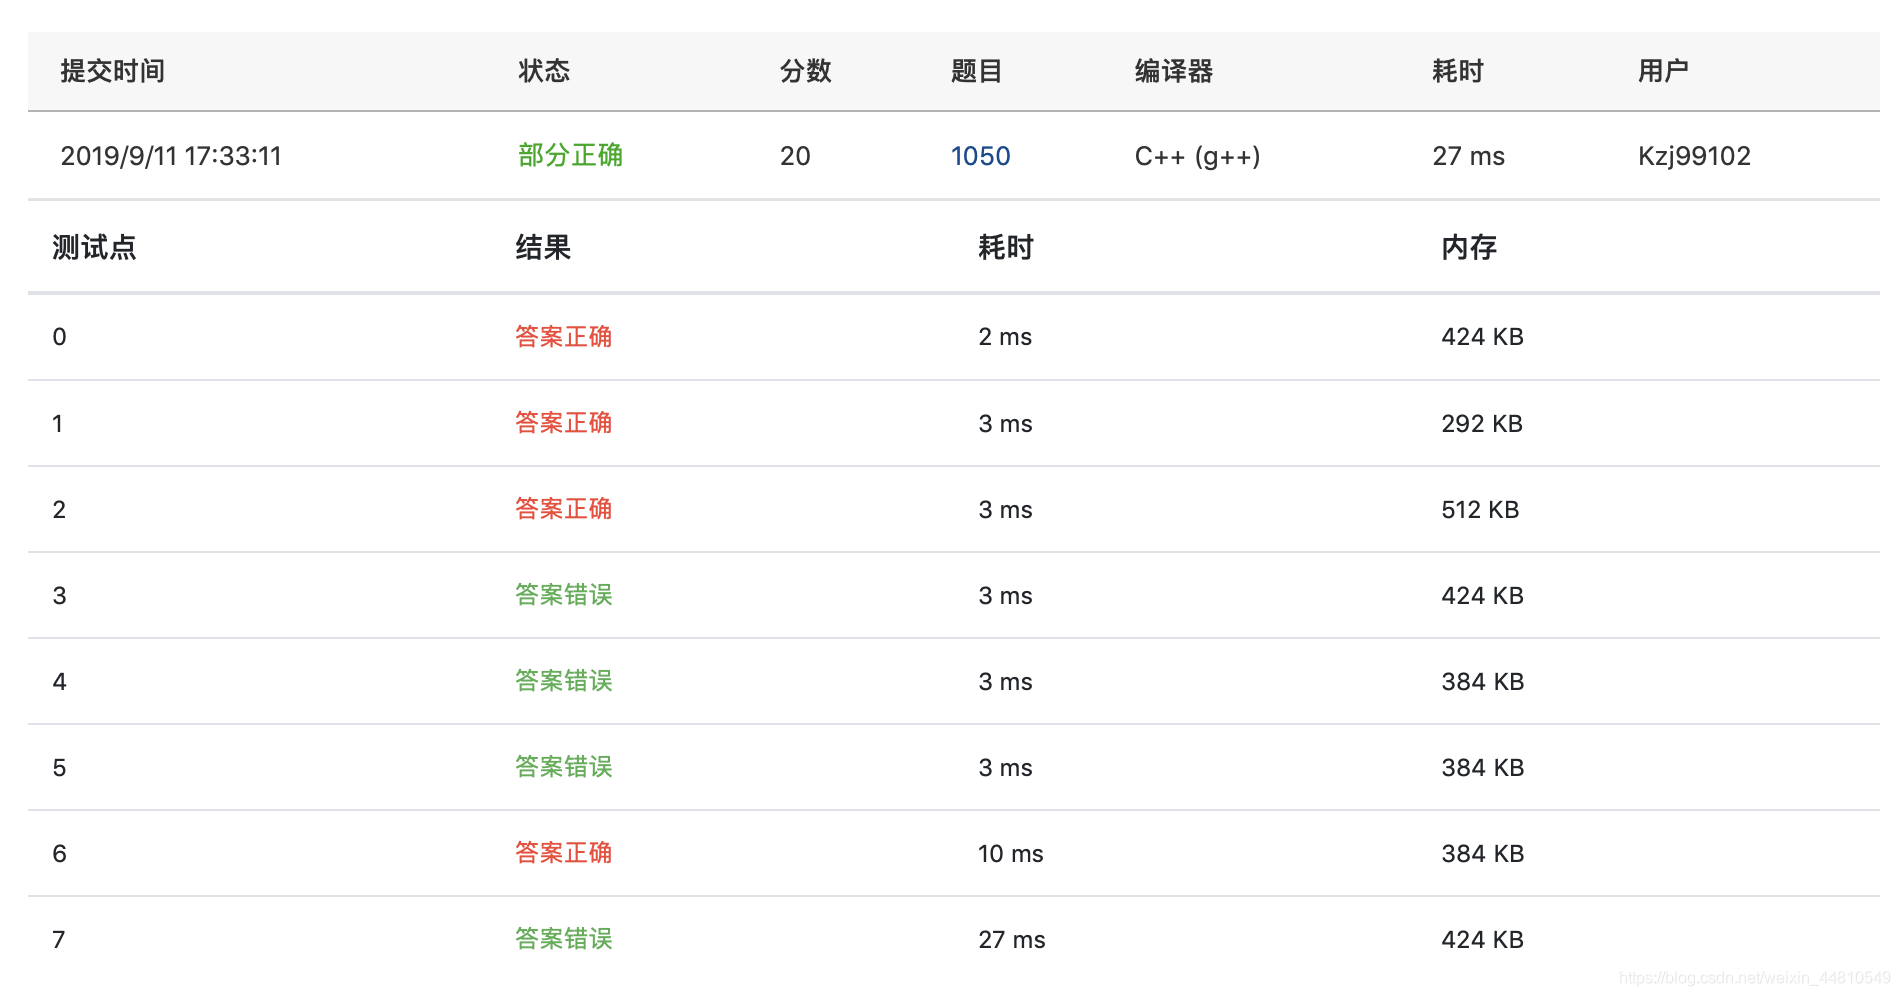The height and width of the screenshot is (996, 1900).
Task: Click test point number 3
Action: click(x=59, y=596)
